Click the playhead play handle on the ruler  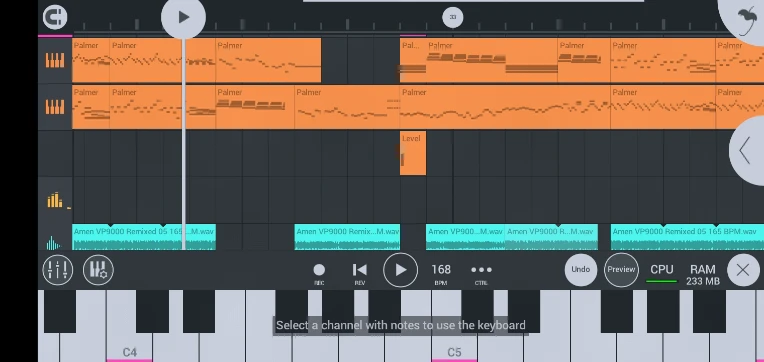pos(183,18)
